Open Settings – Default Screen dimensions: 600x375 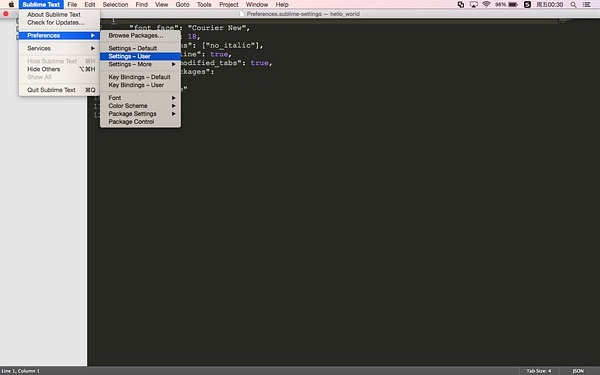click(x=140, y=48)
